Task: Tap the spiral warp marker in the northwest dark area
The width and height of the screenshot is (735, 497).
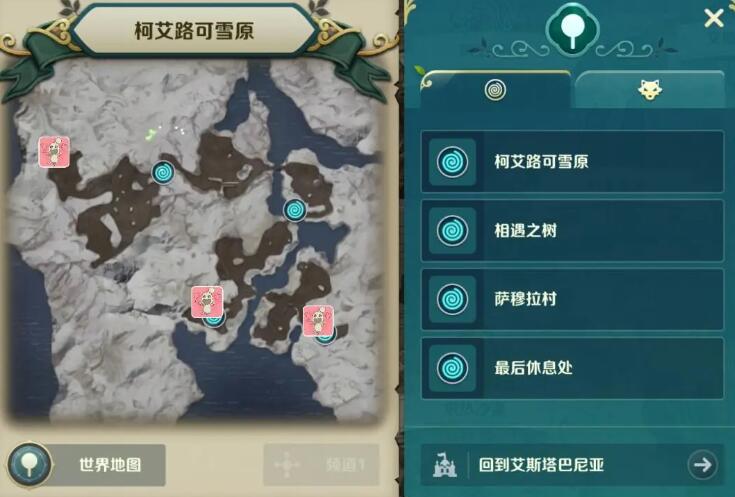Action: click(163, 173)
